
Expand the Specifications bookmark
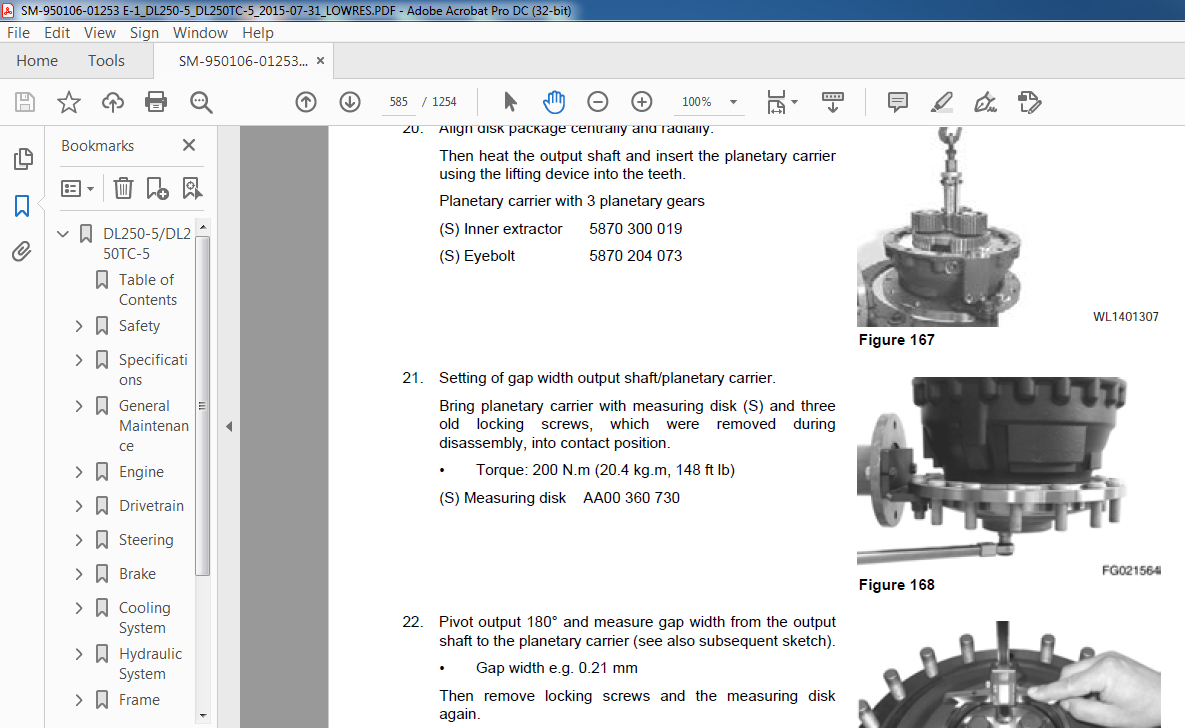(x=79, y=360)
